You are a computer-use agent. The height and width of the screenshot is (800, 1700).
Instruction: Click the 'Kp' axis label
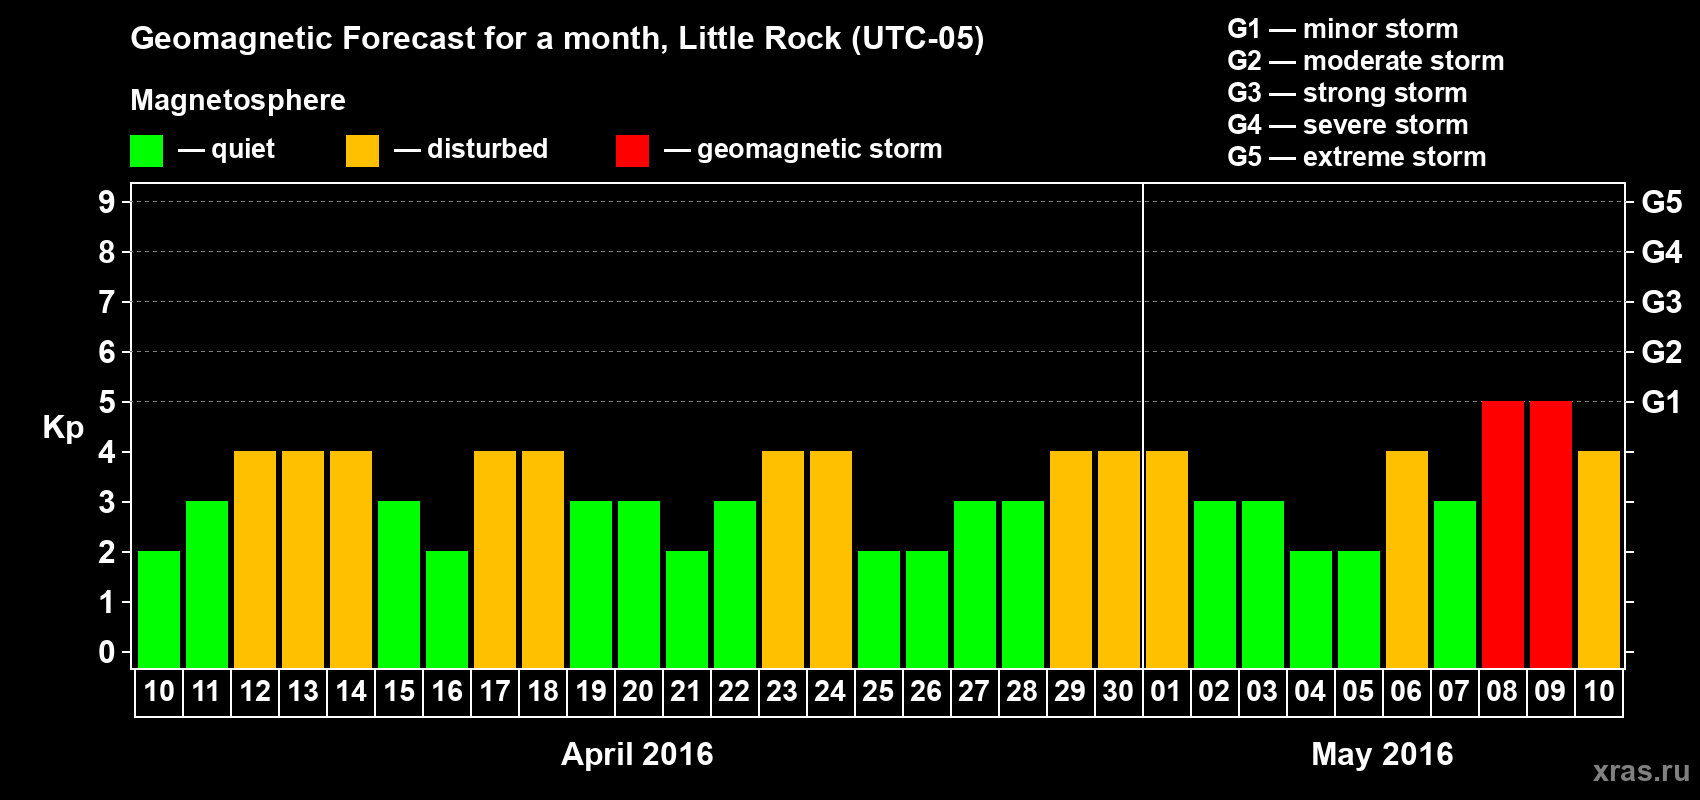tap(63, 427)
